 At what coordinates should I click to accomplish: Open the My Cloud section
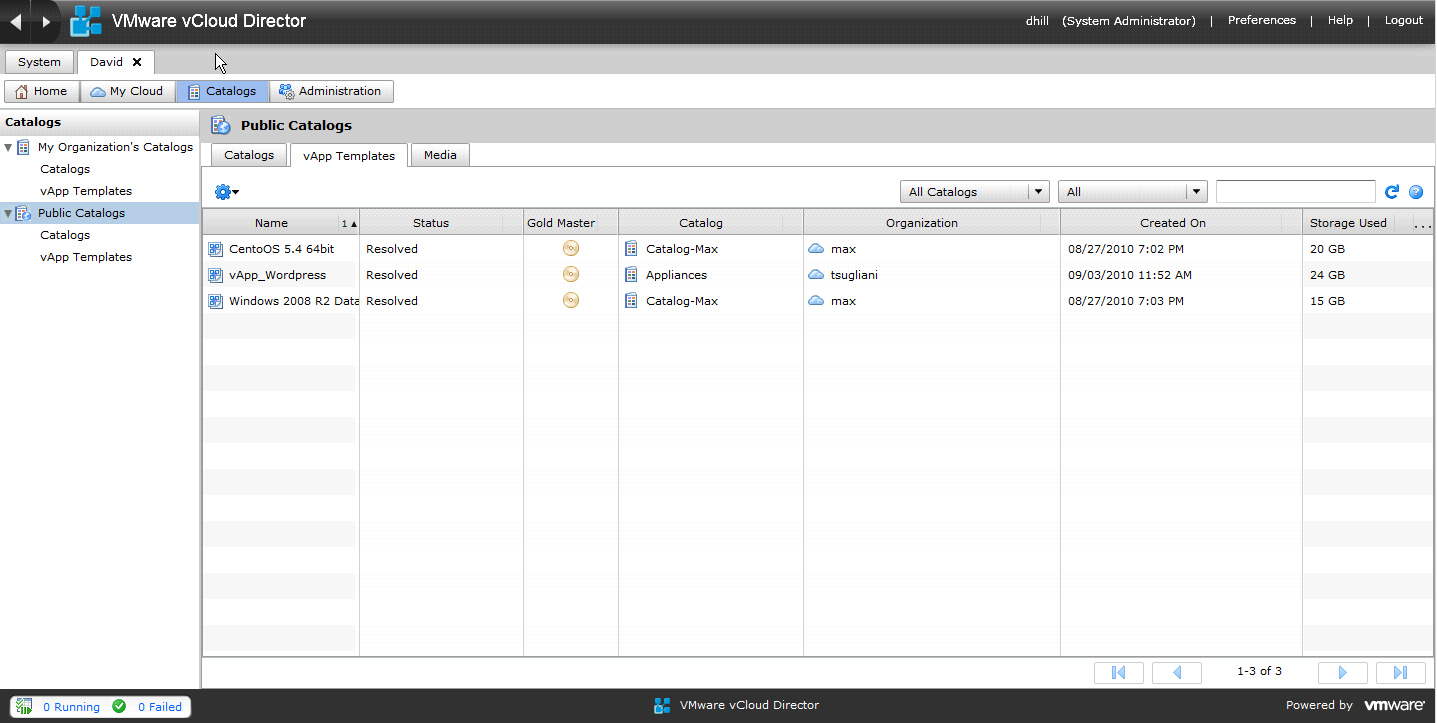(x=126, y=91)
